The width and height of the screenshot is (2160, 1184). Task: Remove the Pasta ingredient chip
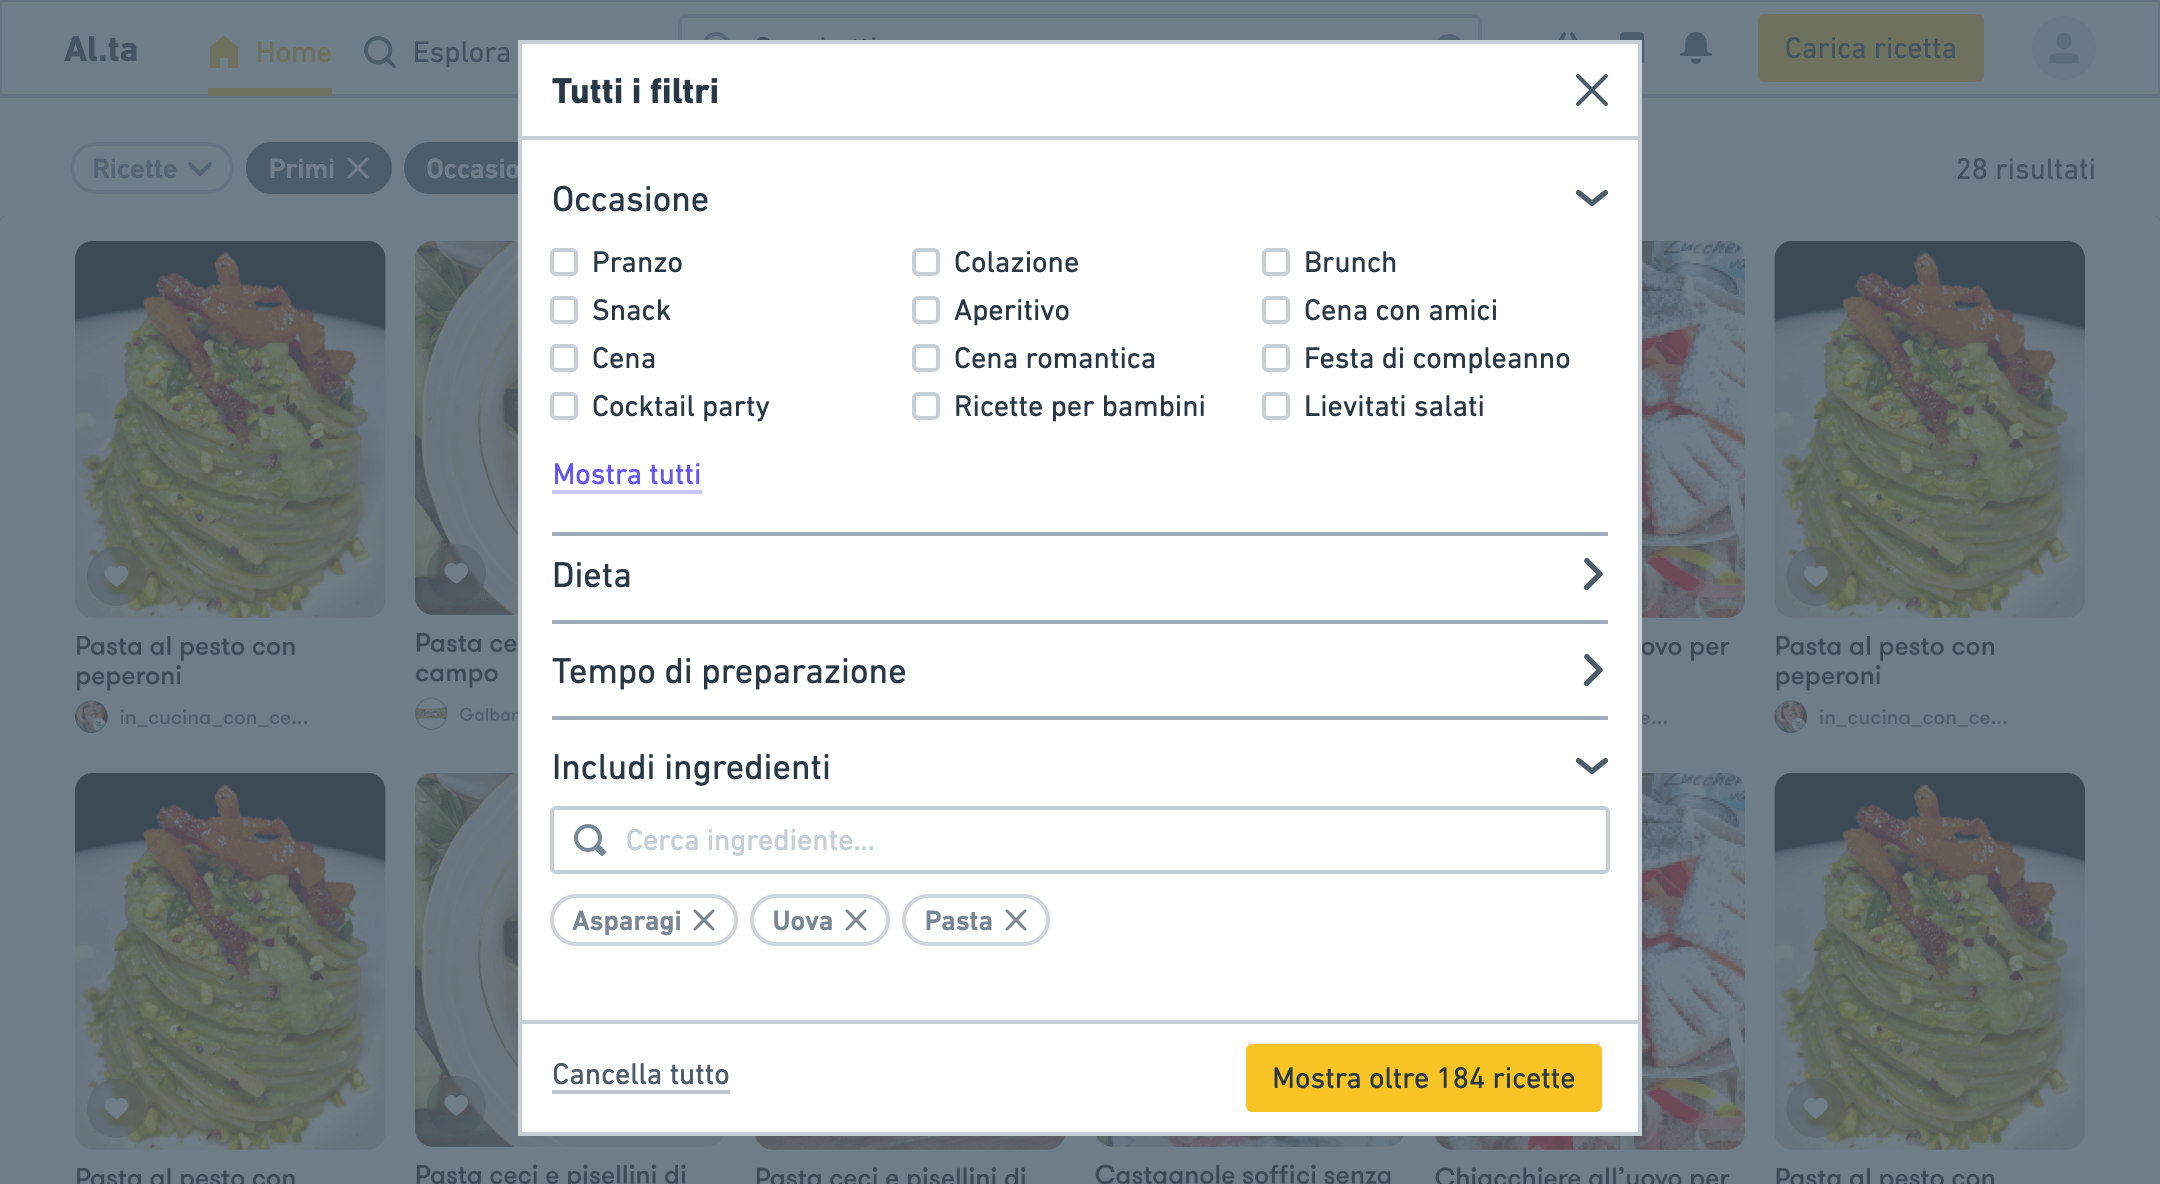[x=1016, y=920]
